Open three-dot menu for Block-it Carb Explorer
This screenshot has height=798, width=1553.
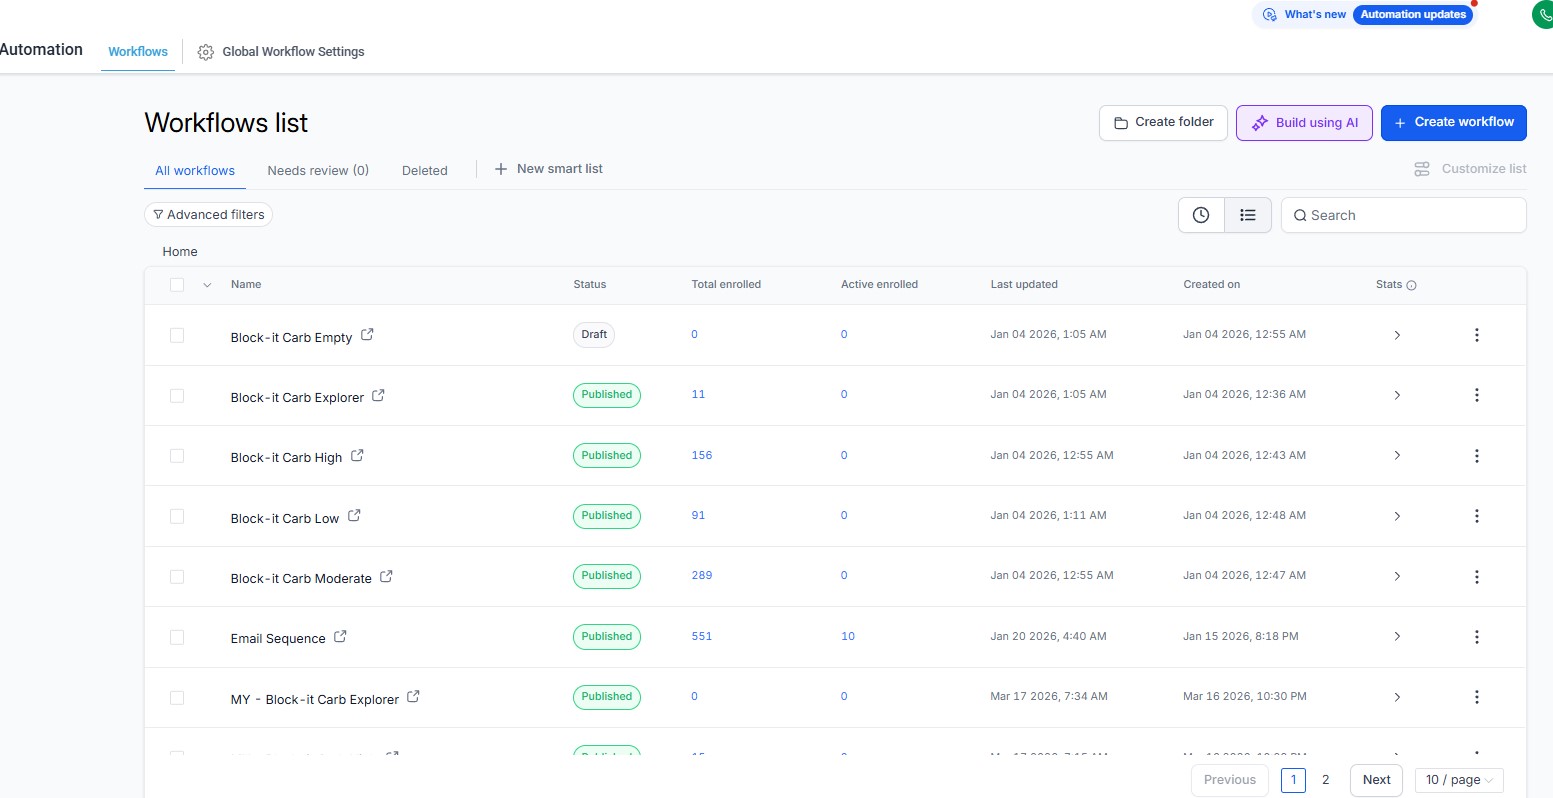click(x=1477, y=395)
